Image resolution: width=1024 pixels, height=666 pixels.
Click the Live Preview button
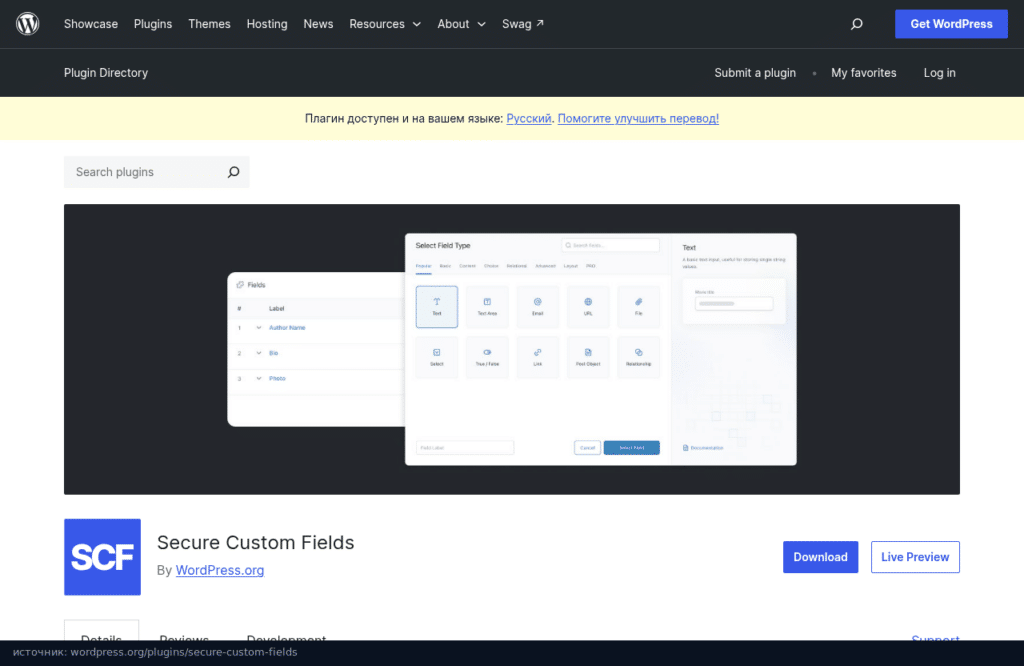915,557
